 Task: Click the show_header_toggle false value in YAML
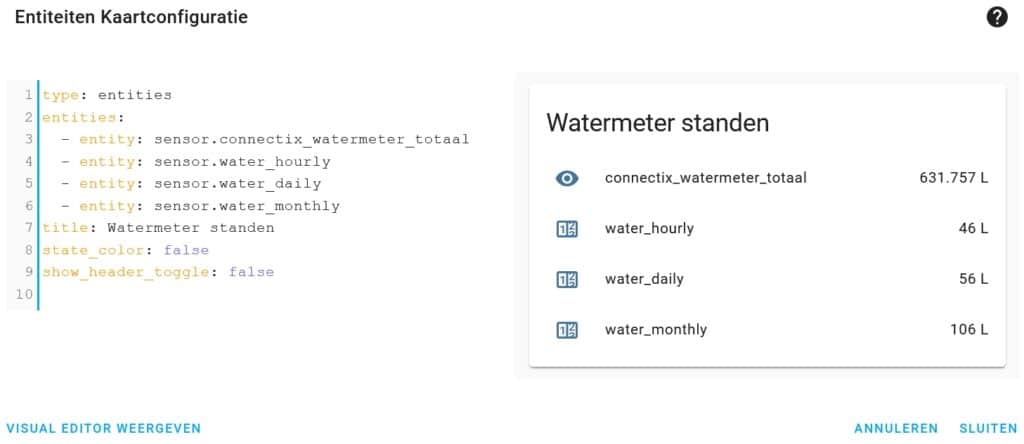tap(251, 272)
